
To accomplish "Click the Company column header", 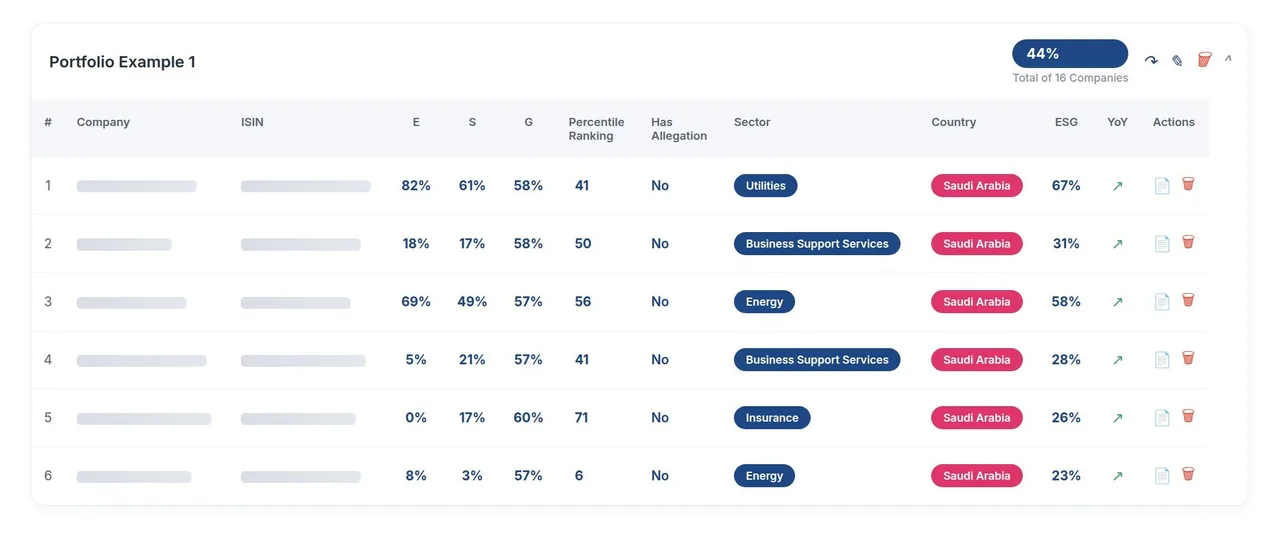I will click(x=103, y=122).
